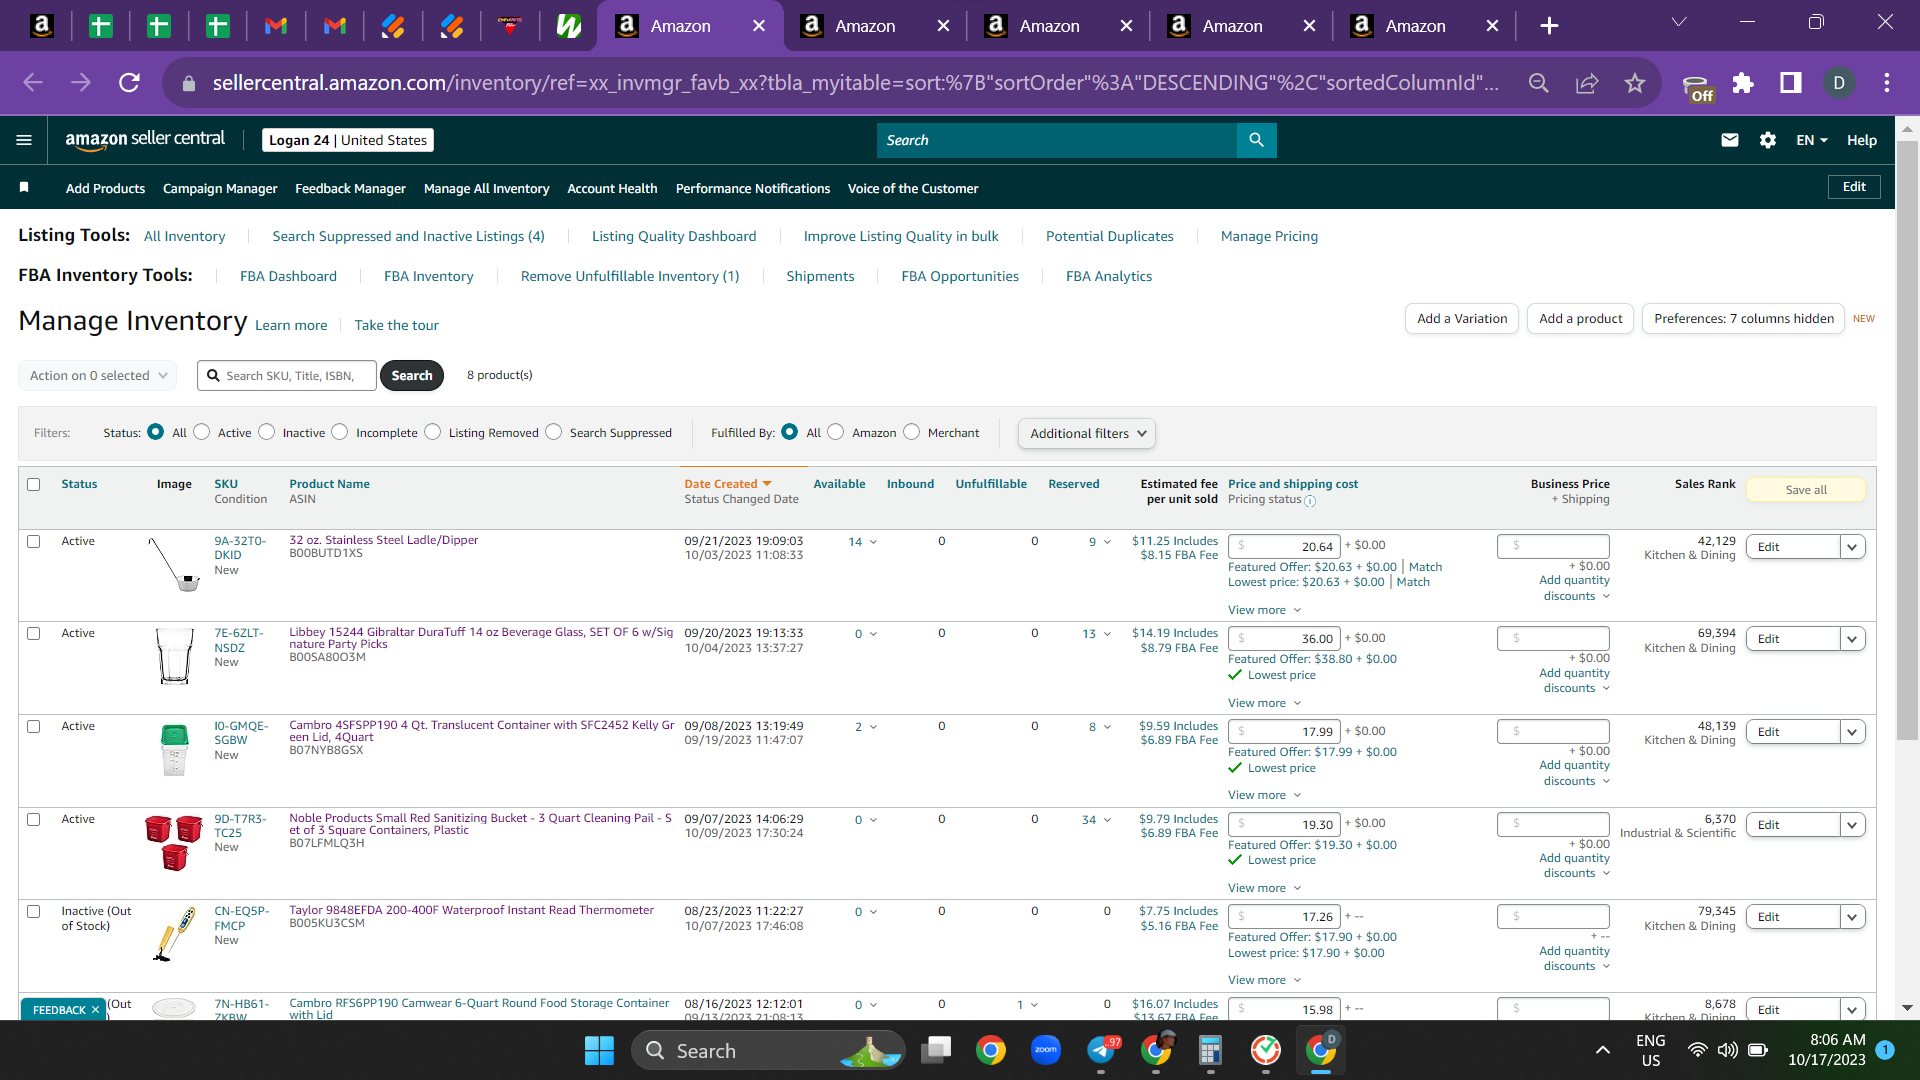Open Calculator from the taskbar

1210,1050
